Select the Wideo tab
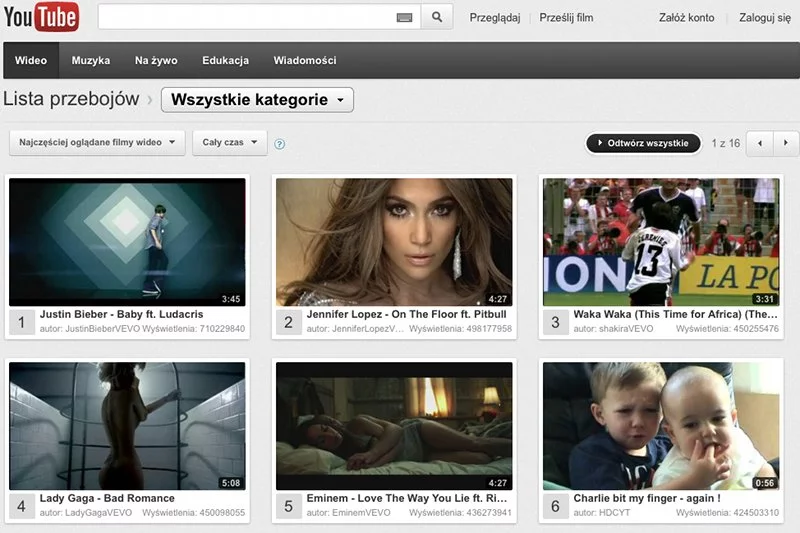800x533 pixels. coord(31,60)
